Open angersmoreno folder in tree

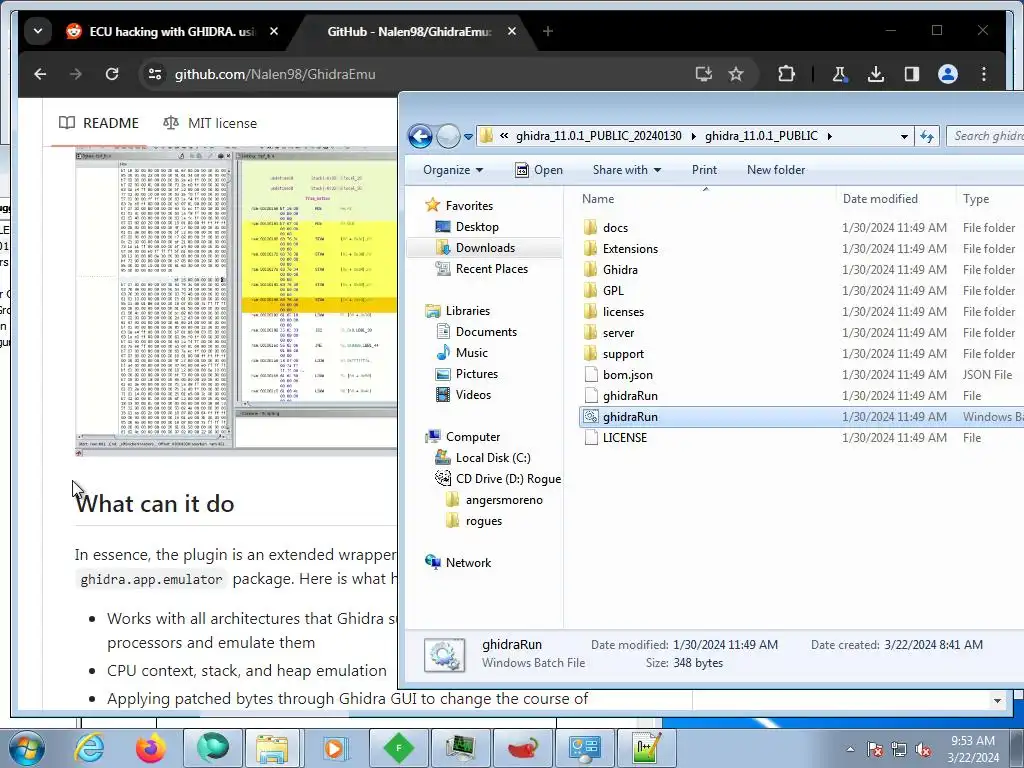[504, 500]
